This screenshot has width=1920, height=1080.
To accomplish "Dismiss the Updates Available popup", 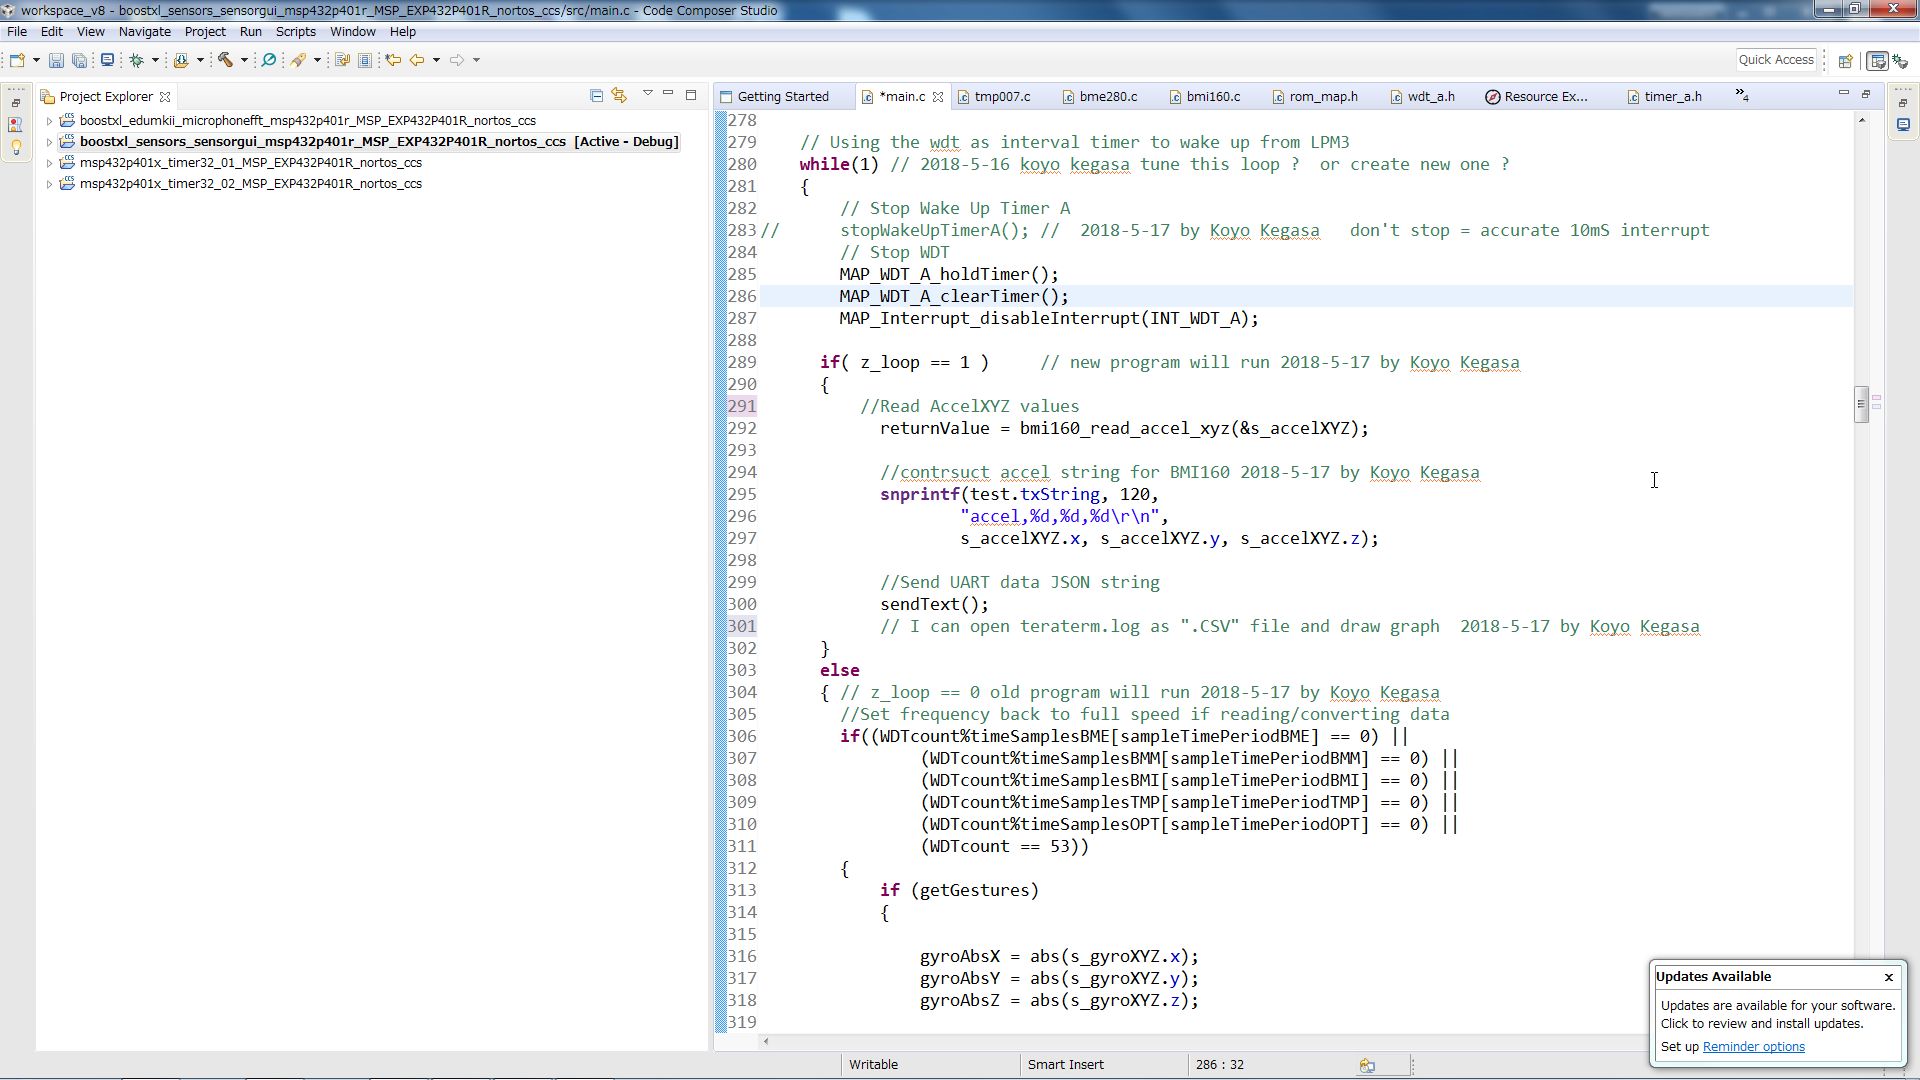I will pos(1888,977).
